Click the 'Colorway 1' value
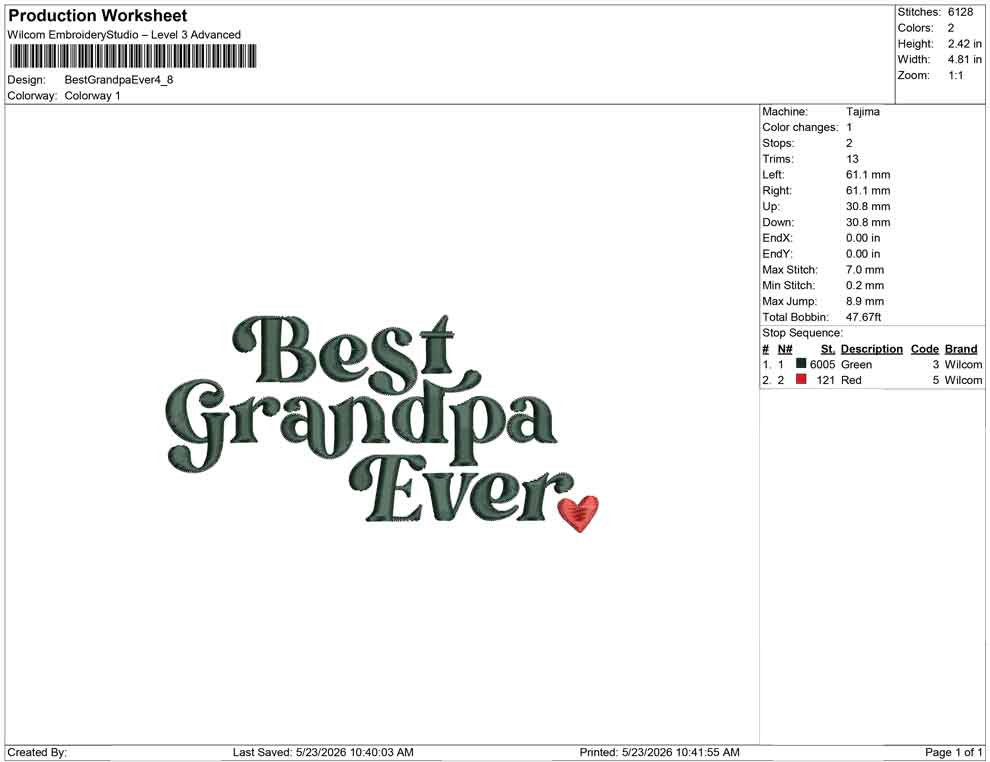 tap(92, 95)
